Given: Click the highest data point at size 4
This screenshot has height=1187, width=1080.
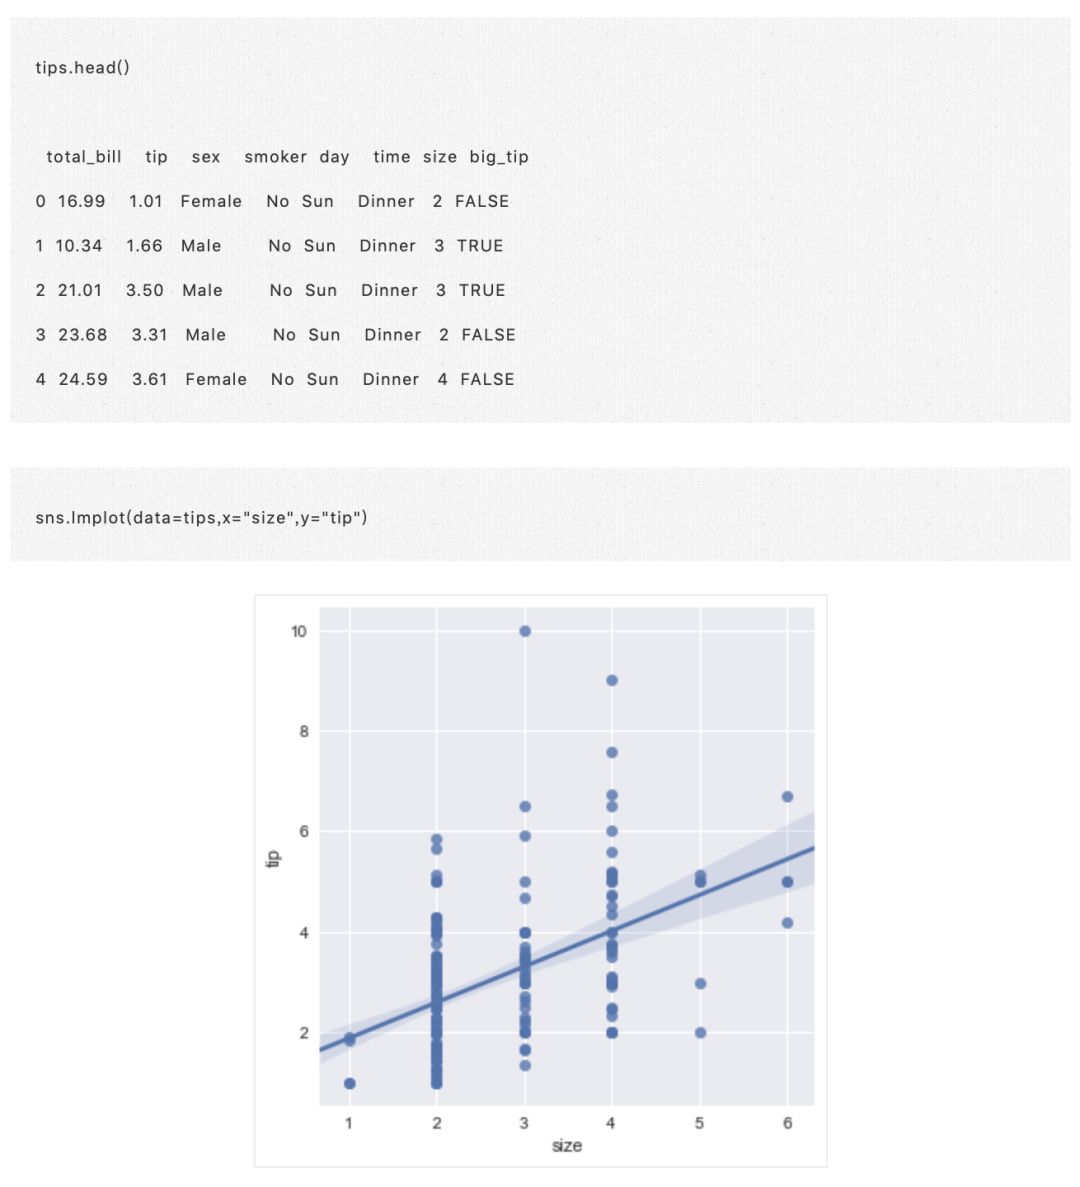Looking at the screenshot, I should pos(612,680).
